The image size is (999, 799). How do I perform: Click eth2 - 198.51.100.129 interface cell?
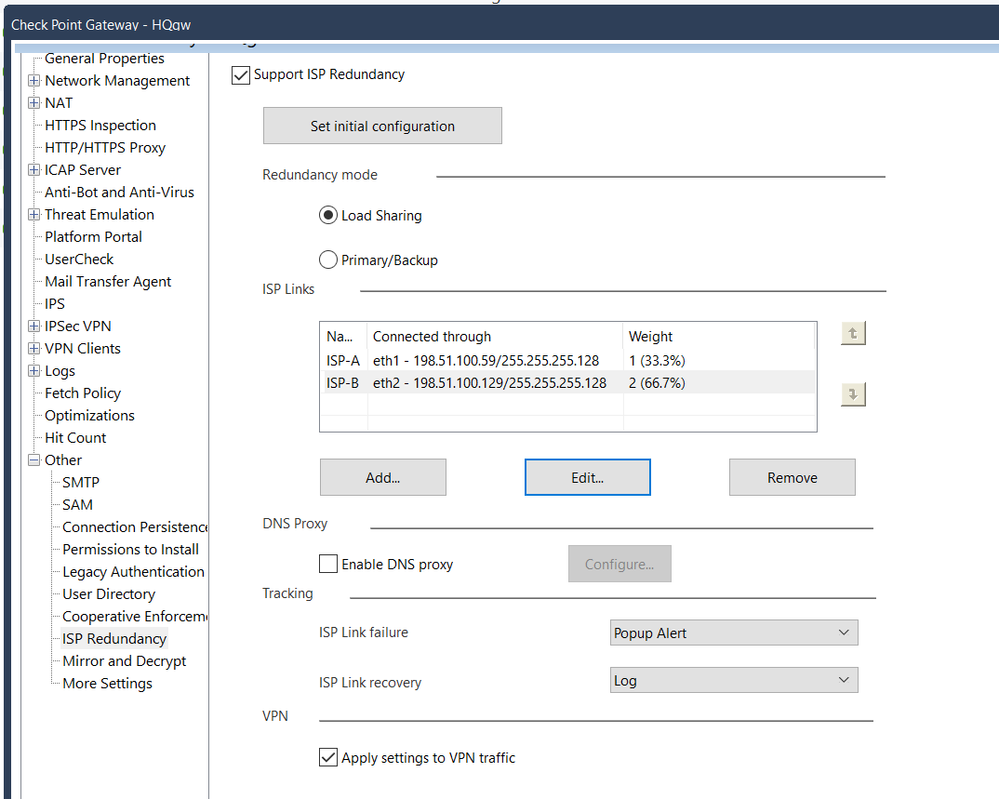[489, 383]
